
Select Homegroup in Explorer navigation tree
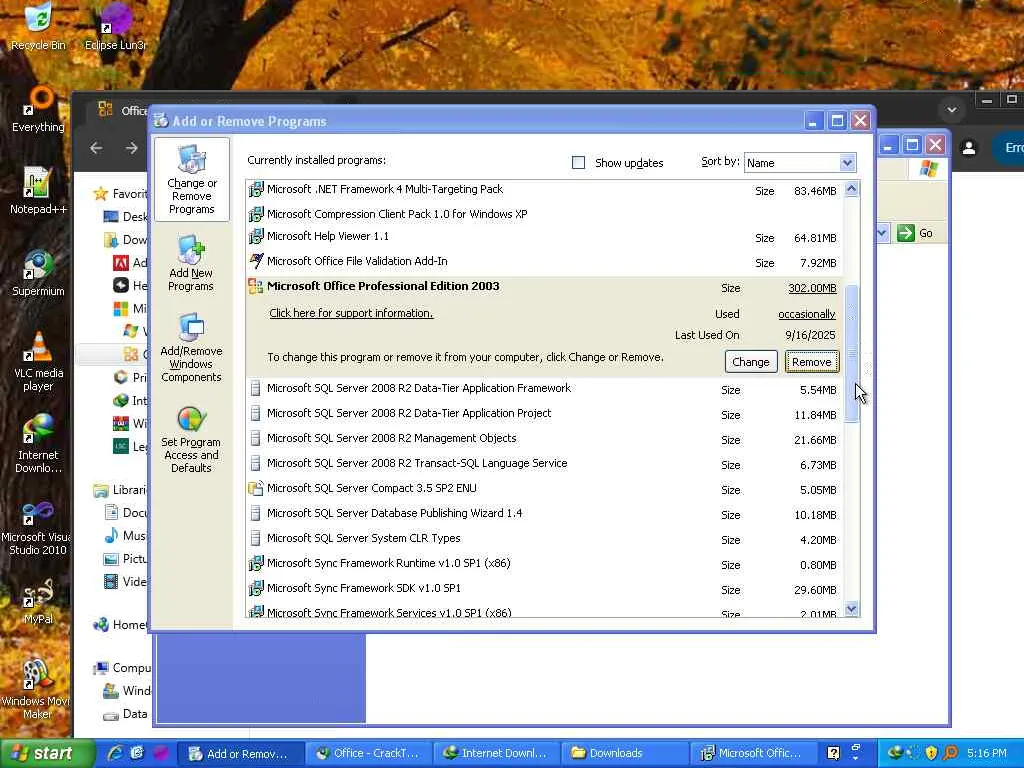(121, 624)
